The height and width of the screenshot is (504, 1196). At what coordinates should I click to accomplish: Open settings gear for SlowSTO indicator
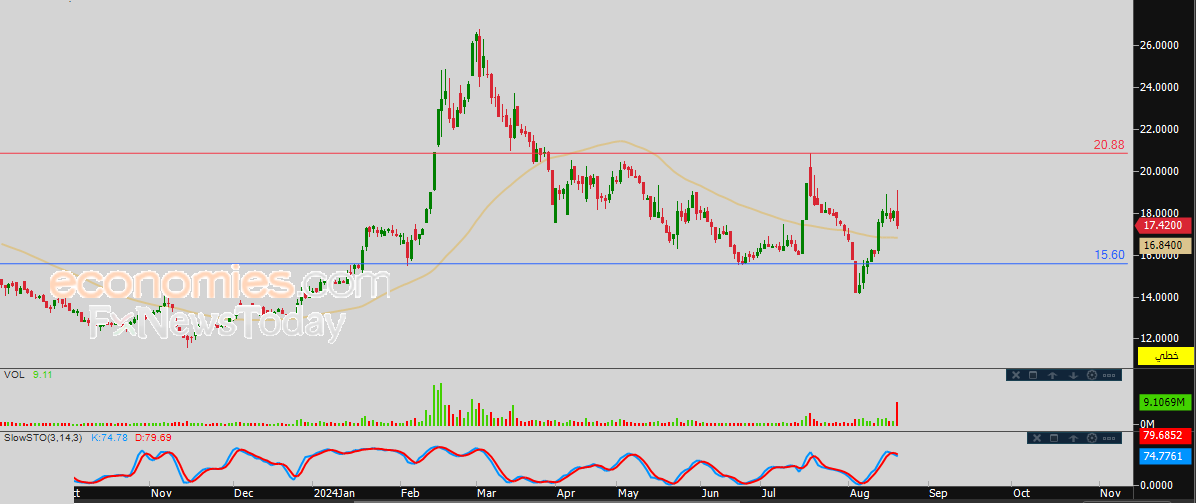(1092, 438)
